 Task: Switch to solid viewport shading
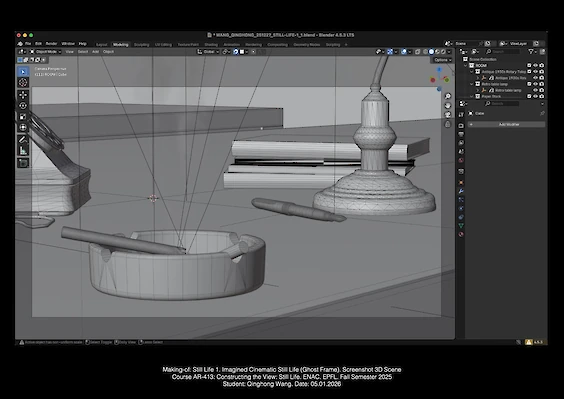tap(431, 51)
